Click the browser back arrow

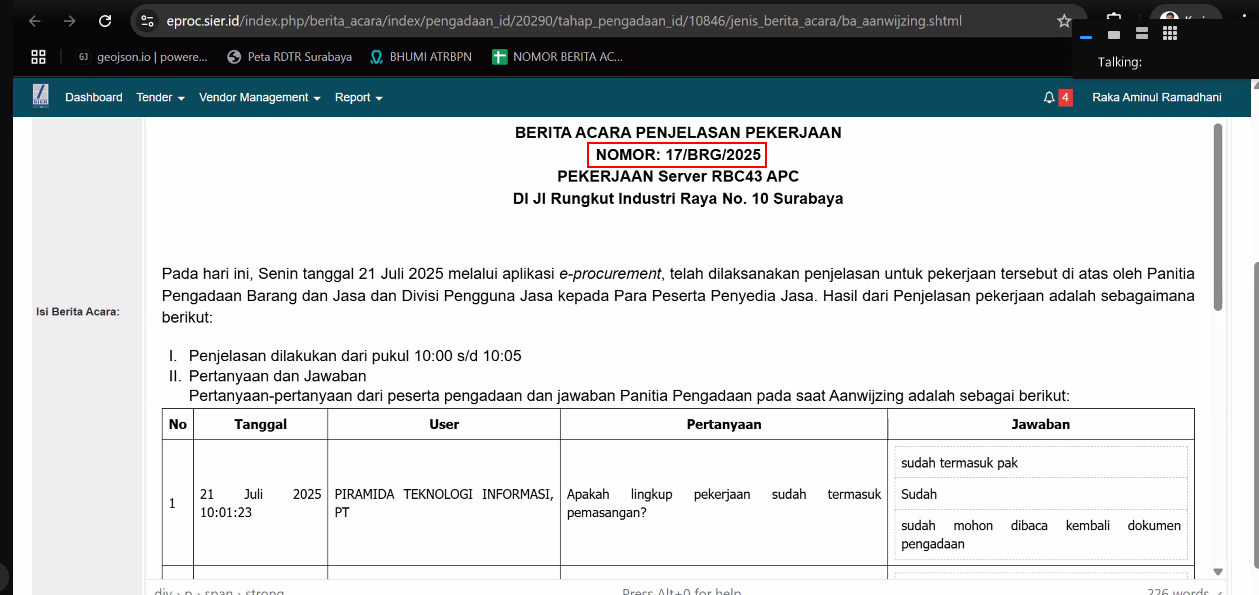[x=36, y=21]
